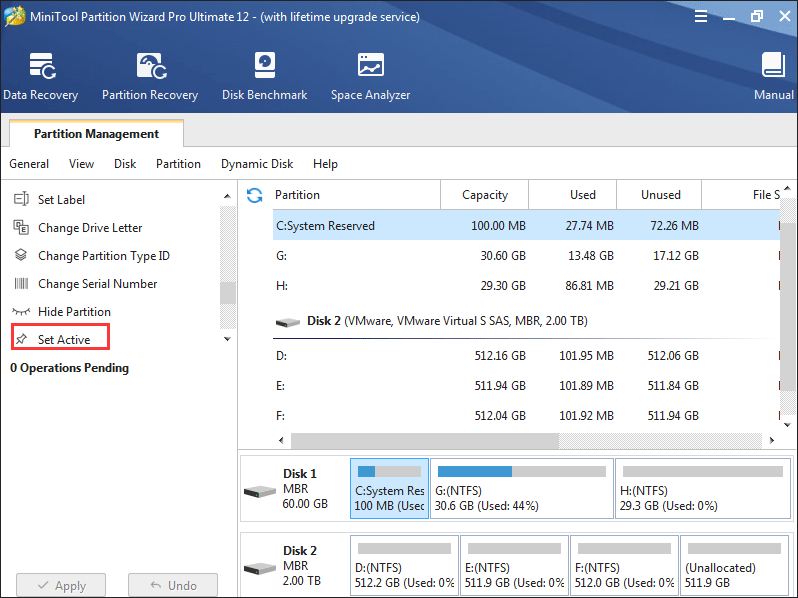Select Change Drive Letter action

90,228
